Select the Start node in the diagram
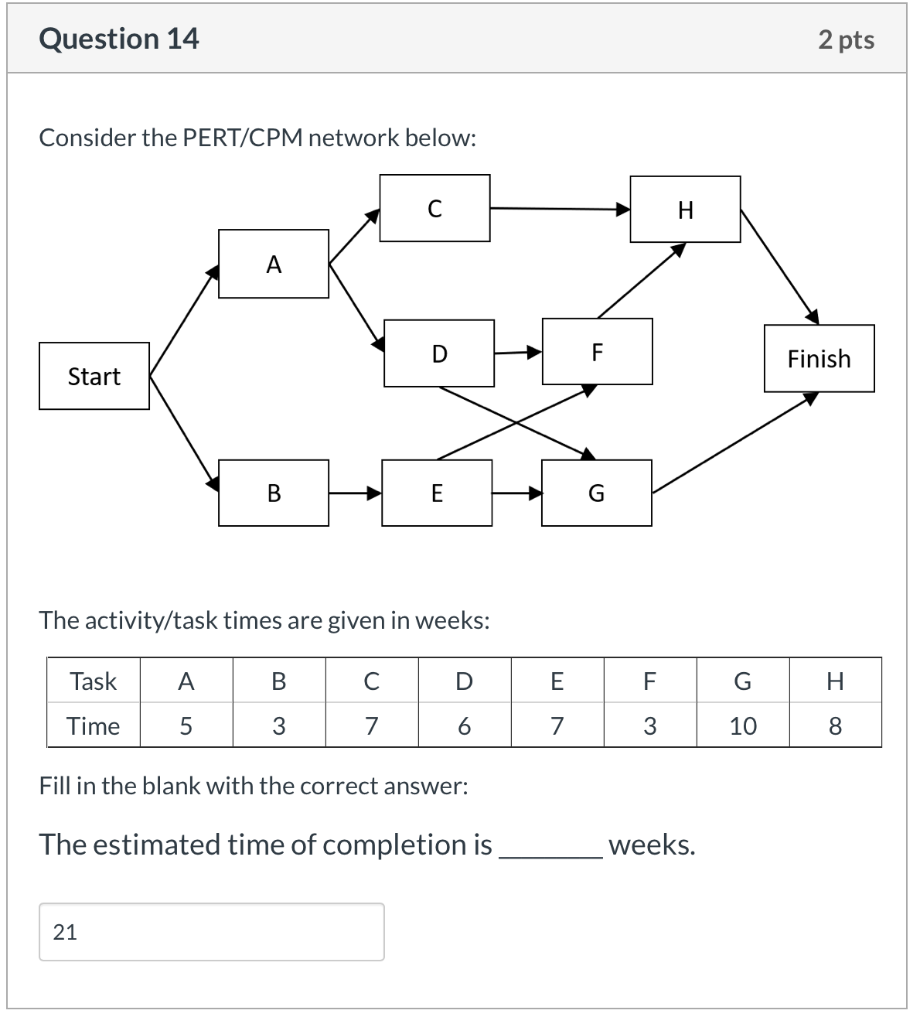 point(93,377)
